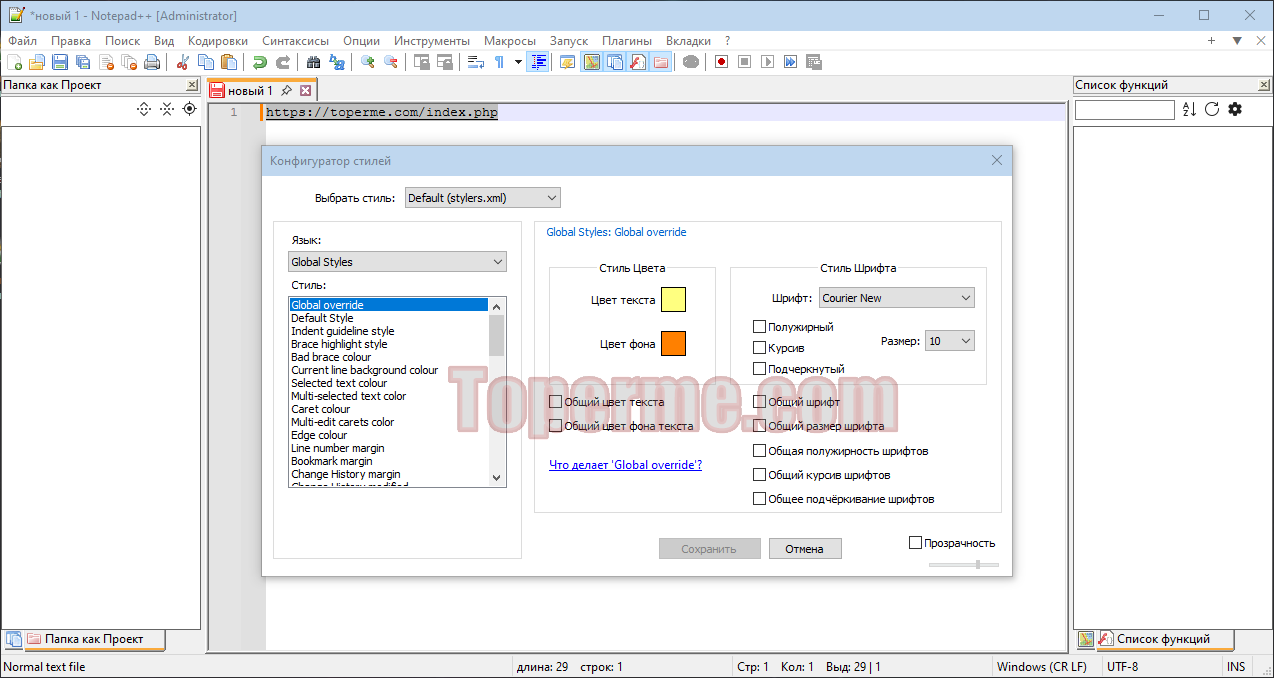Click the green Undo arrow icon
Viewport: 1274px width, 678px height.
260,62
